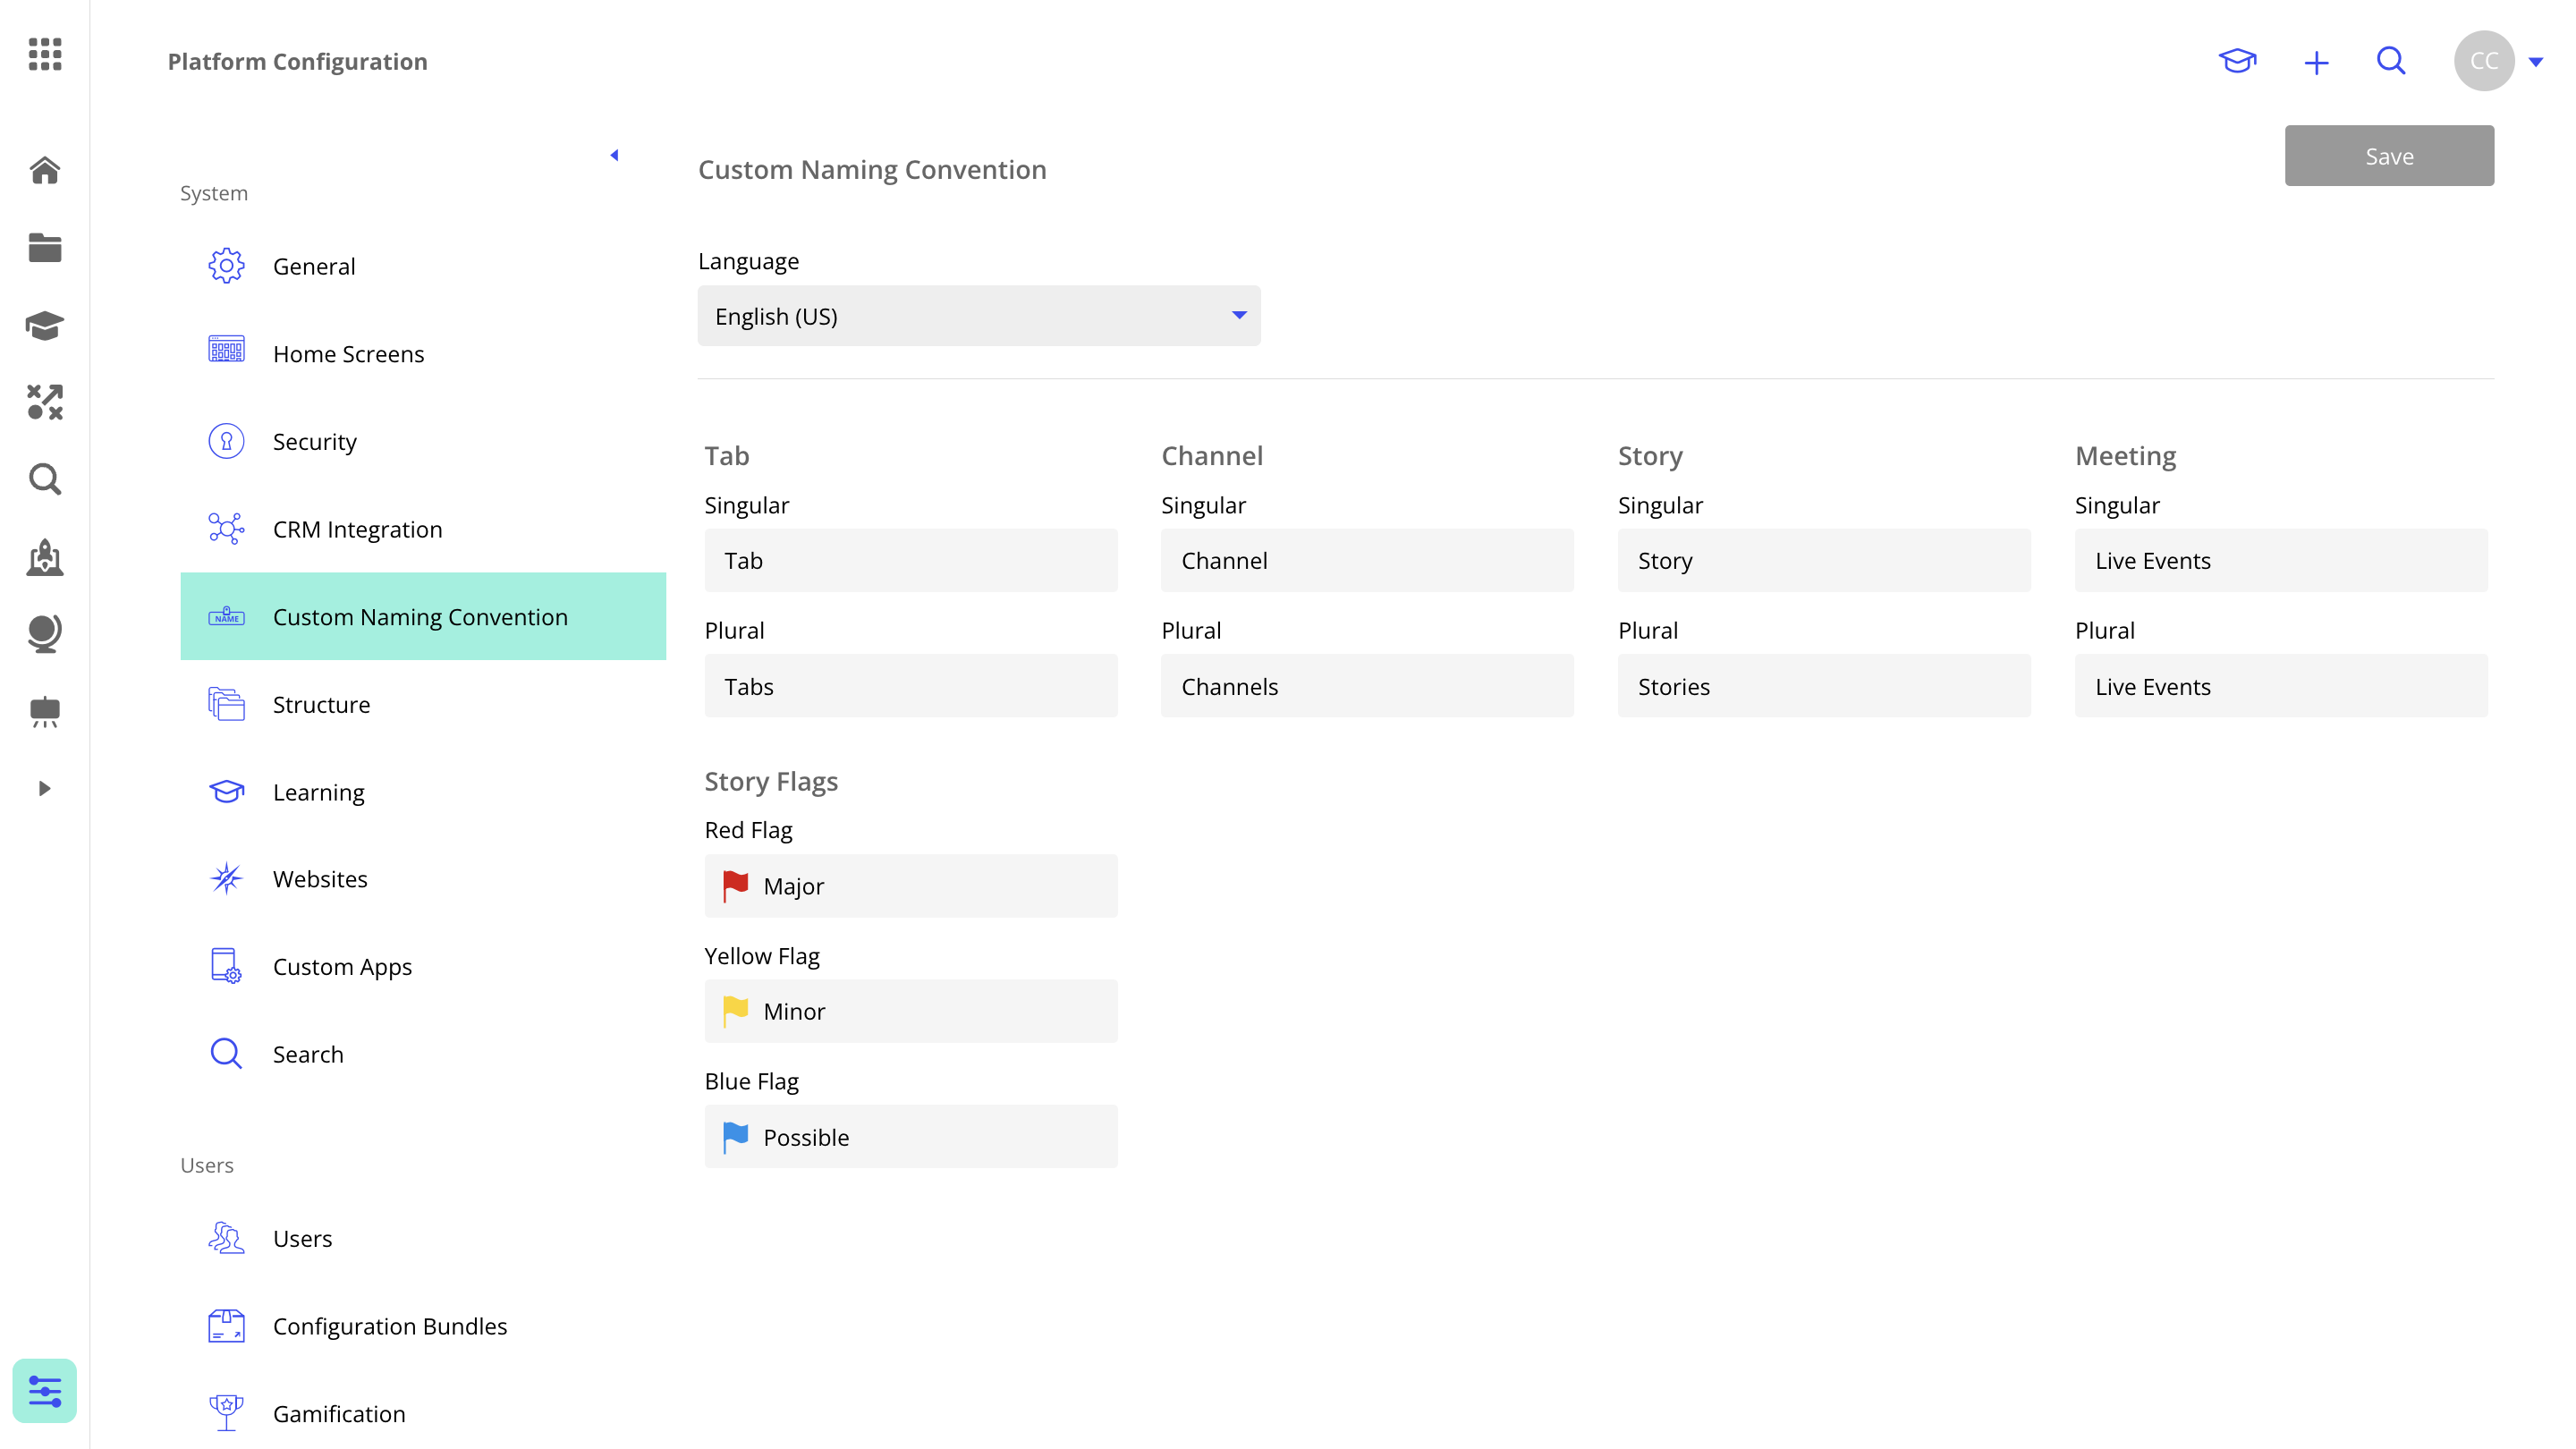Click the teal sliders icon at bottom left

(45, 1390)
